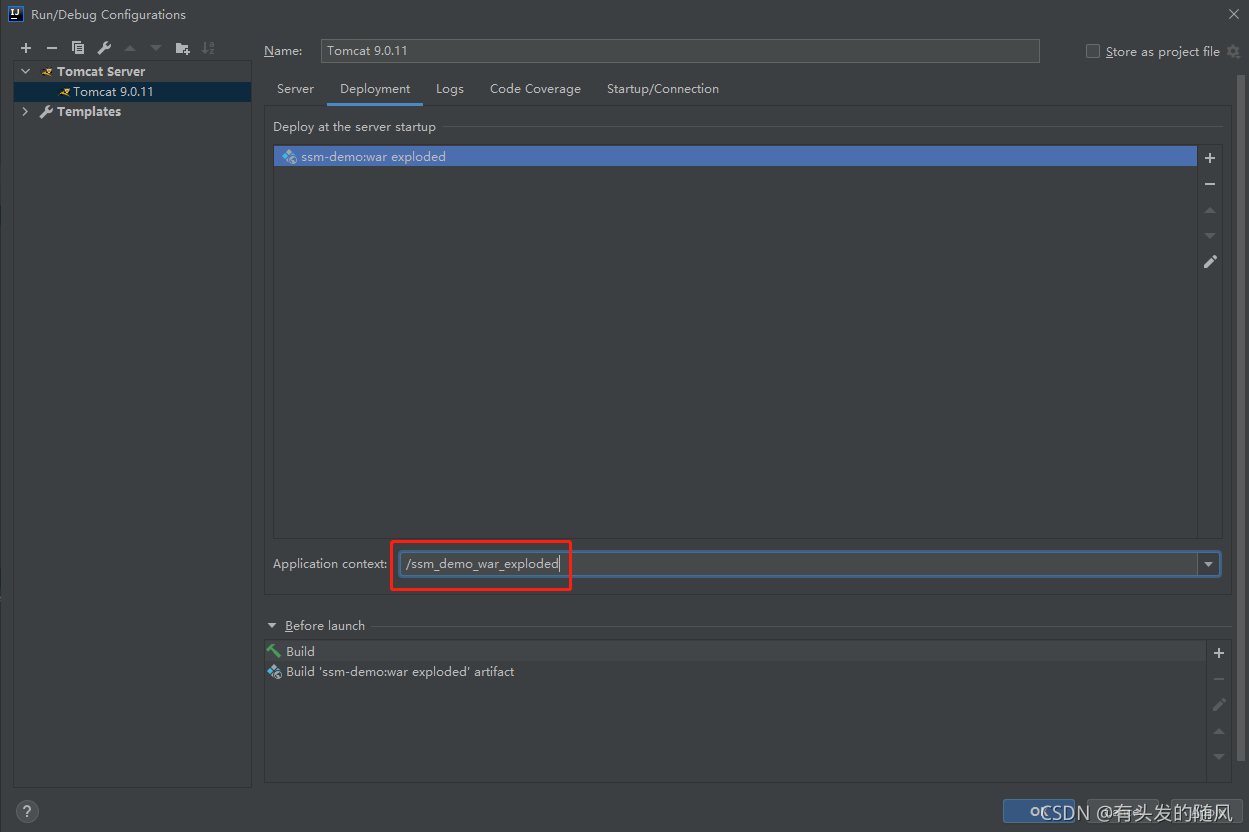Sort configurations alphabetically
The image size is (1249, 832).
pos(208,48)
